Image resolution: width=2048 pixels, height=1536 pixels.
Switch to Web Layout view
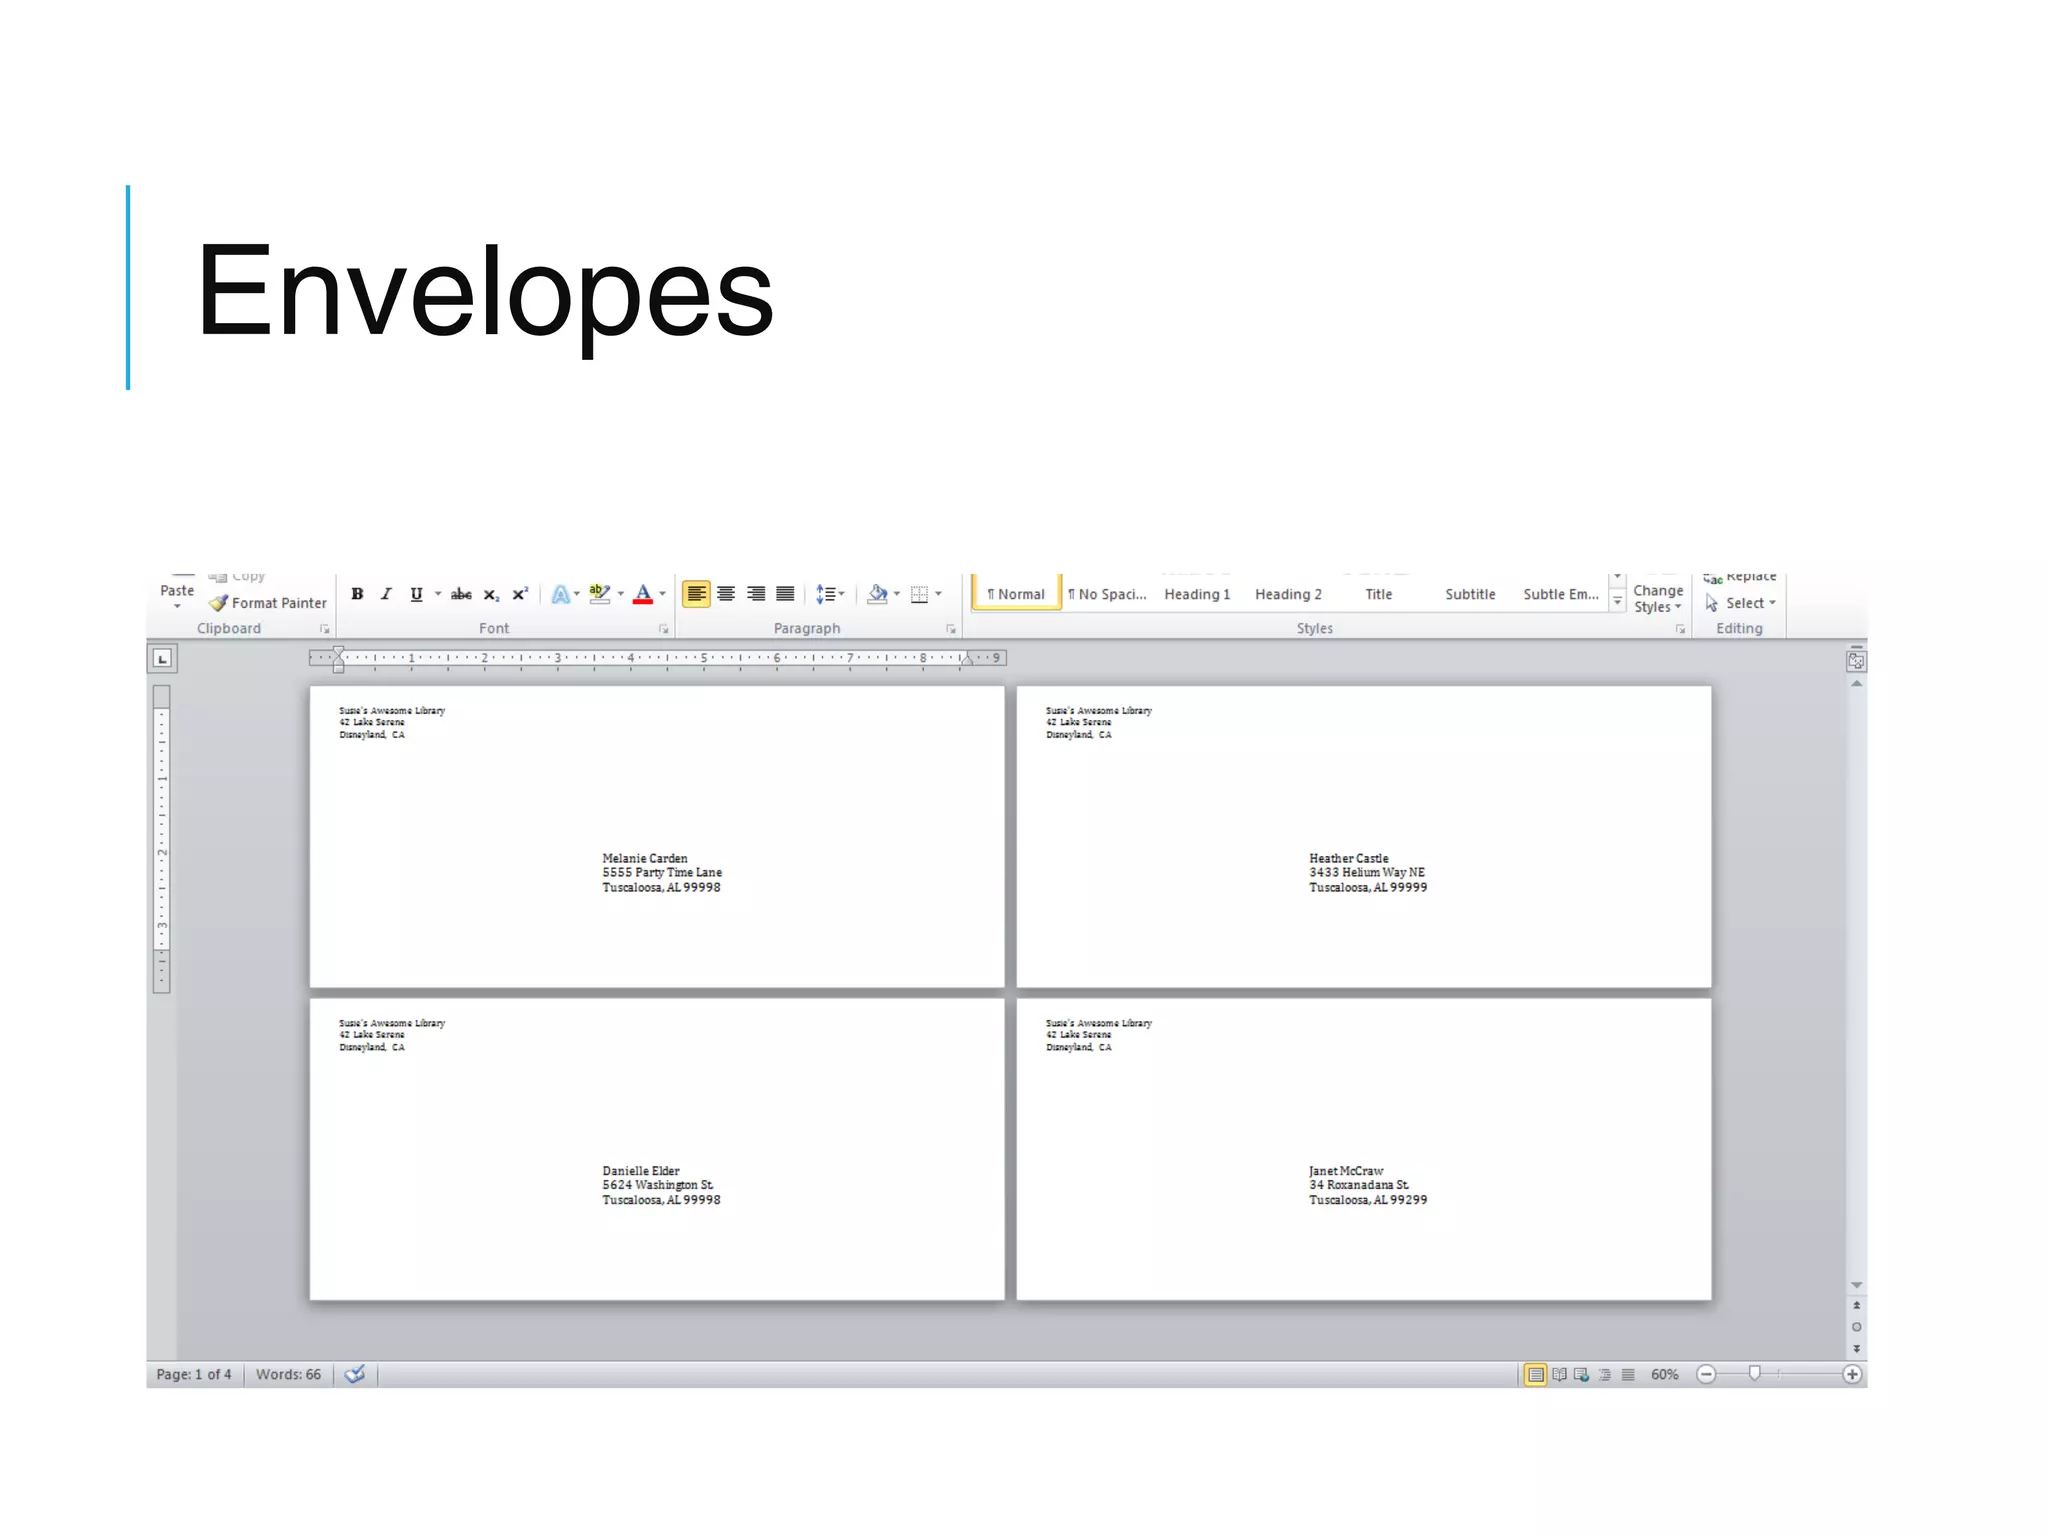click(1582, 1375)
